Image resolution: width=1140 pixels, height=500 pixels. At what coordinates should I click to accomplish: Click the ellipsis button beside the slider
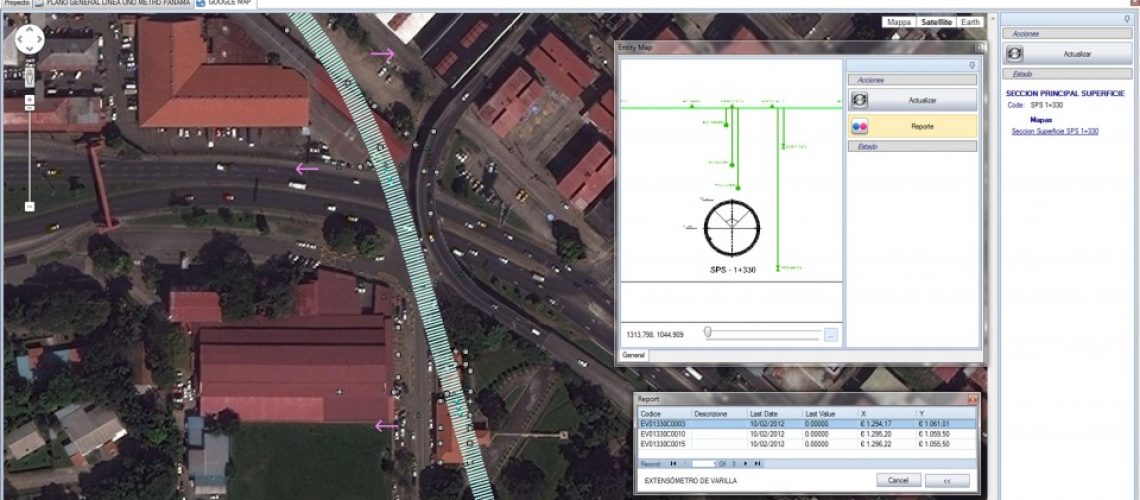coord(830,334)
